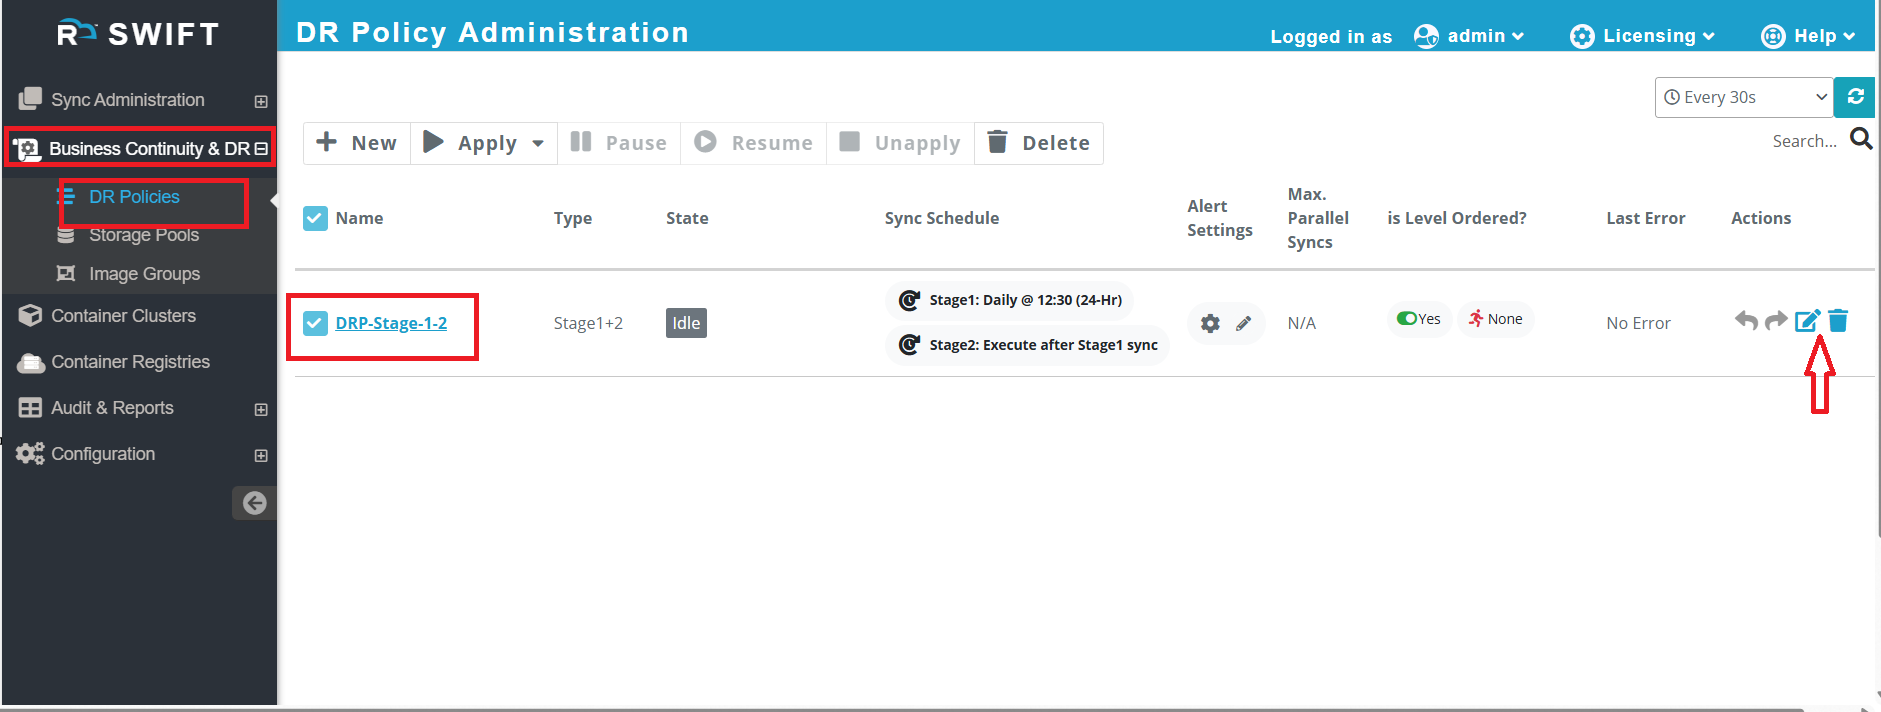The image size is (1881, 712).
Task: Open Configuration menu
Action: [x=103, y=454]
